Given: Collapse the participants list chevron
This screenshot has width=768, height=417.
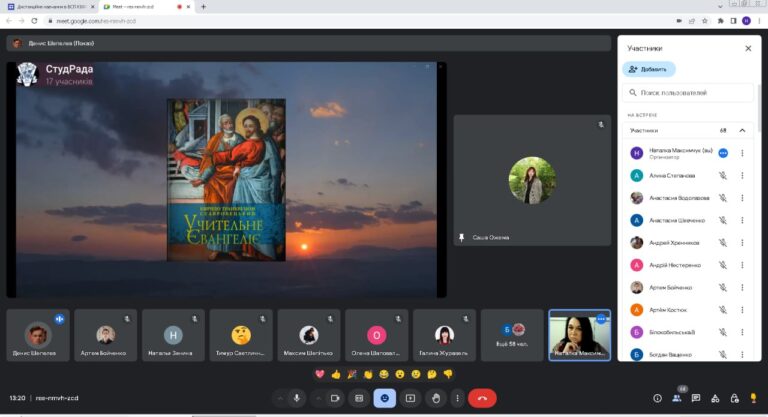Looking at the screenshot, I should [743, 130].
